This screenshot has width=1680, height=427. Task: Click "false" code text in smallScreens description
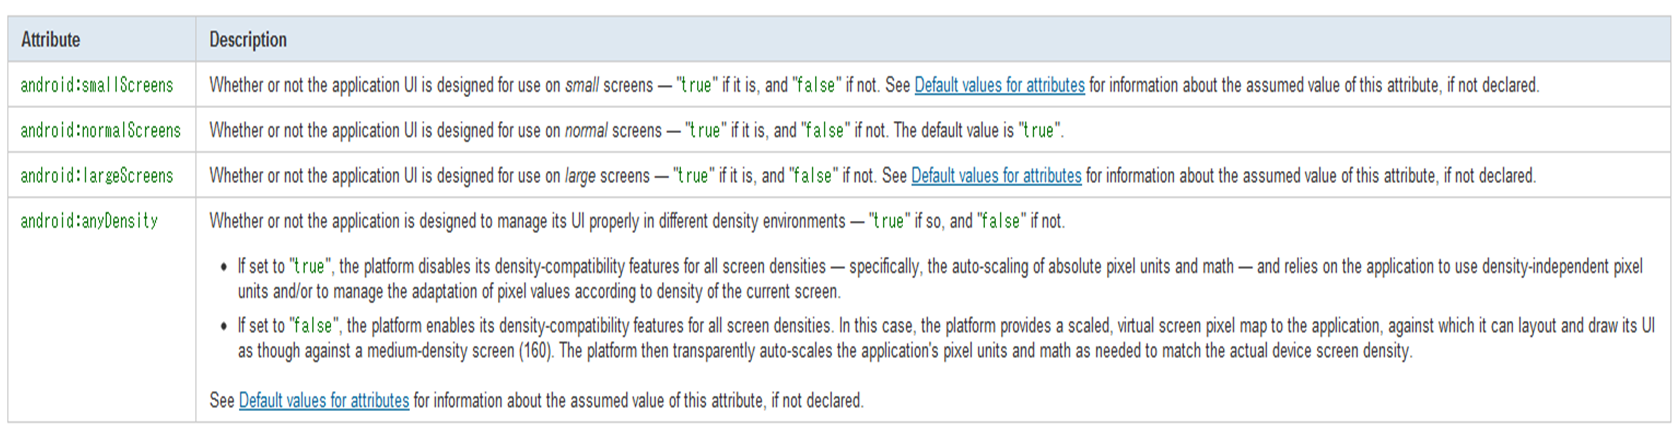pyautogui.click(x=816, y=85)
